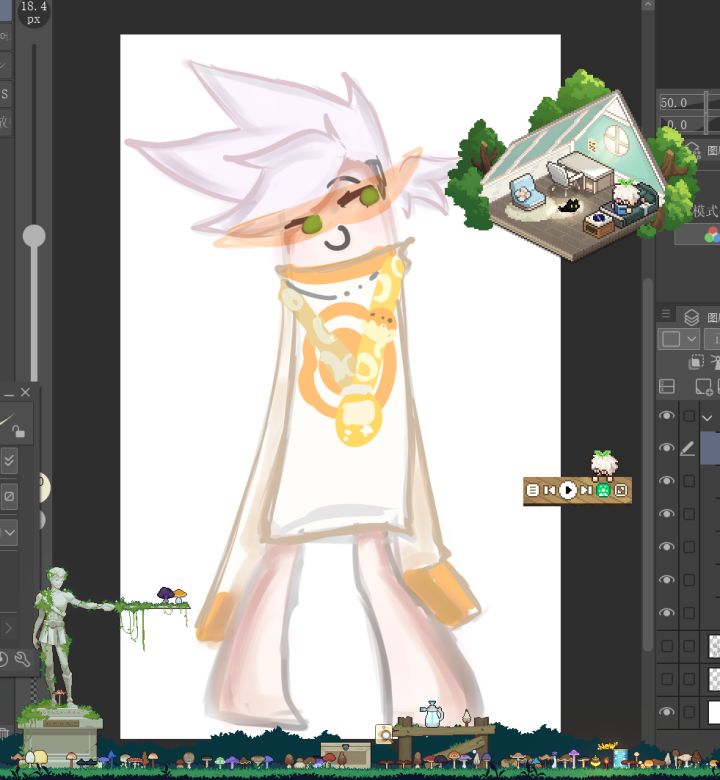Click the layer list view change icon

click(x=666, y=386)
